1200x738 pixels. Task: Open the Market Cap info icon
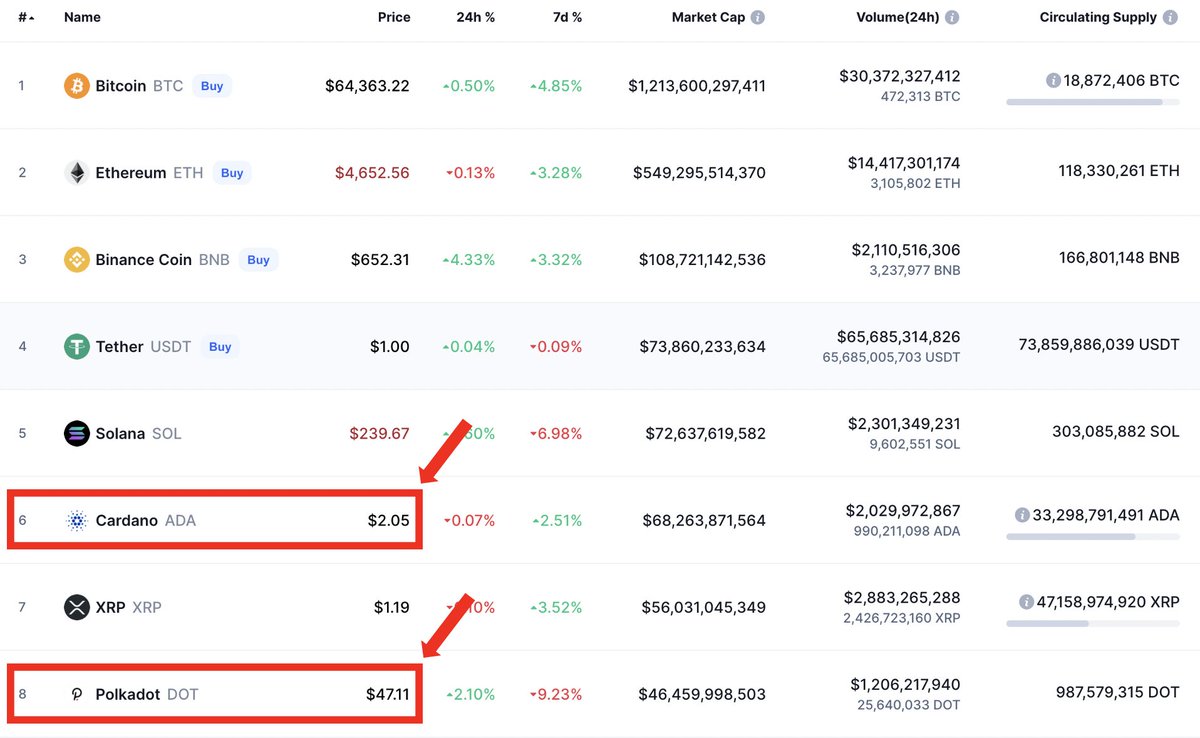pos(758,18)
